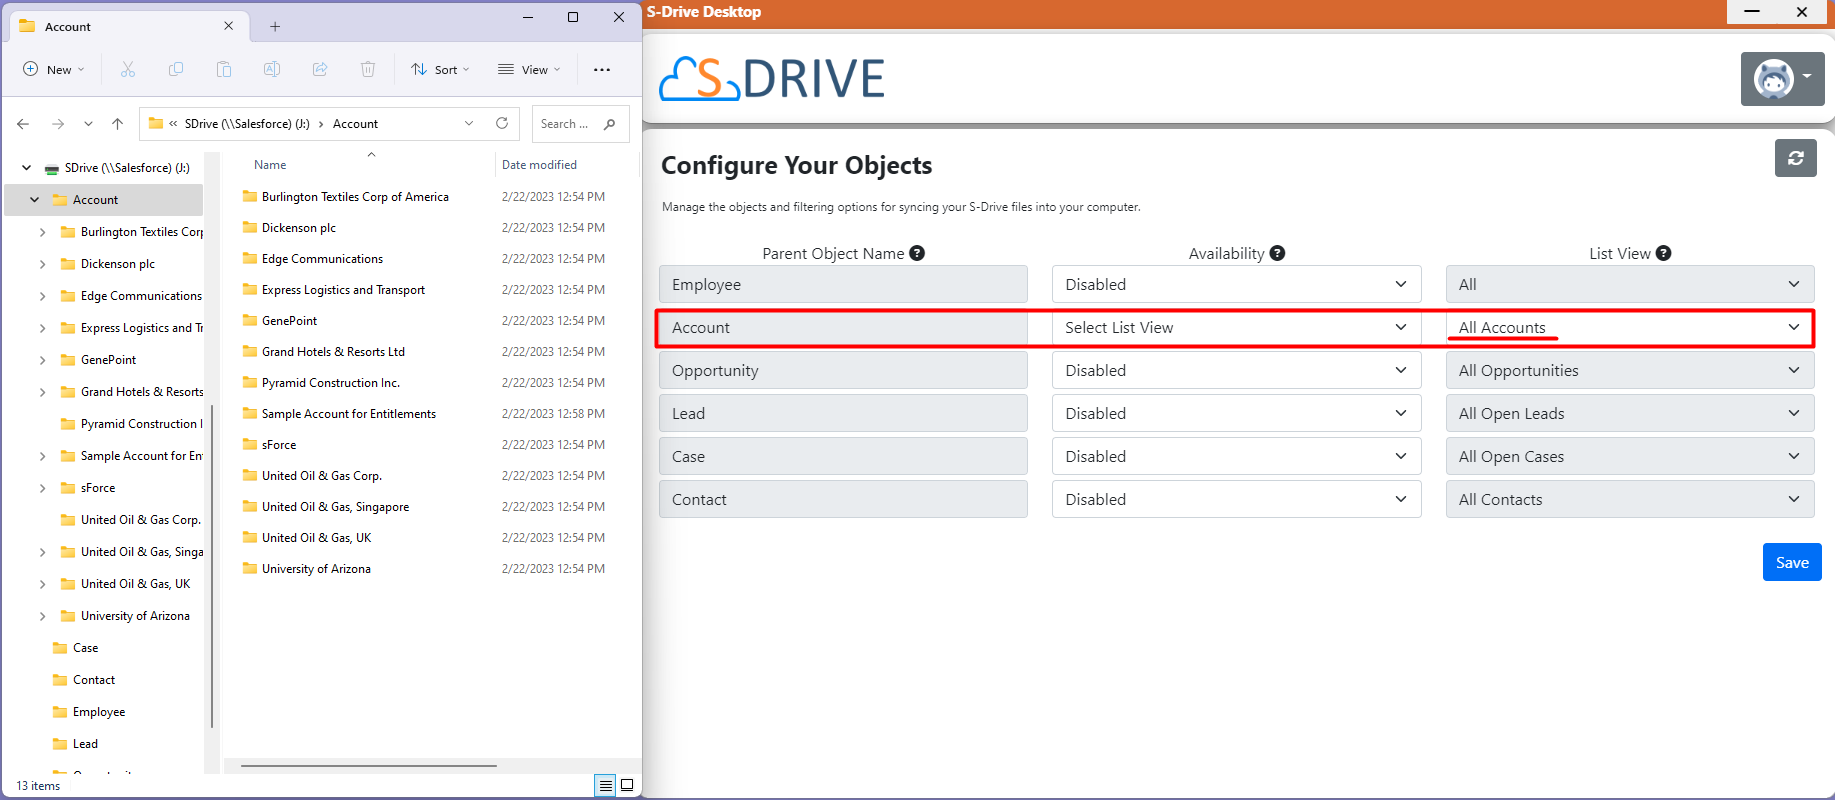Click the Parent Object Name help icon

(x=917, y=254)
